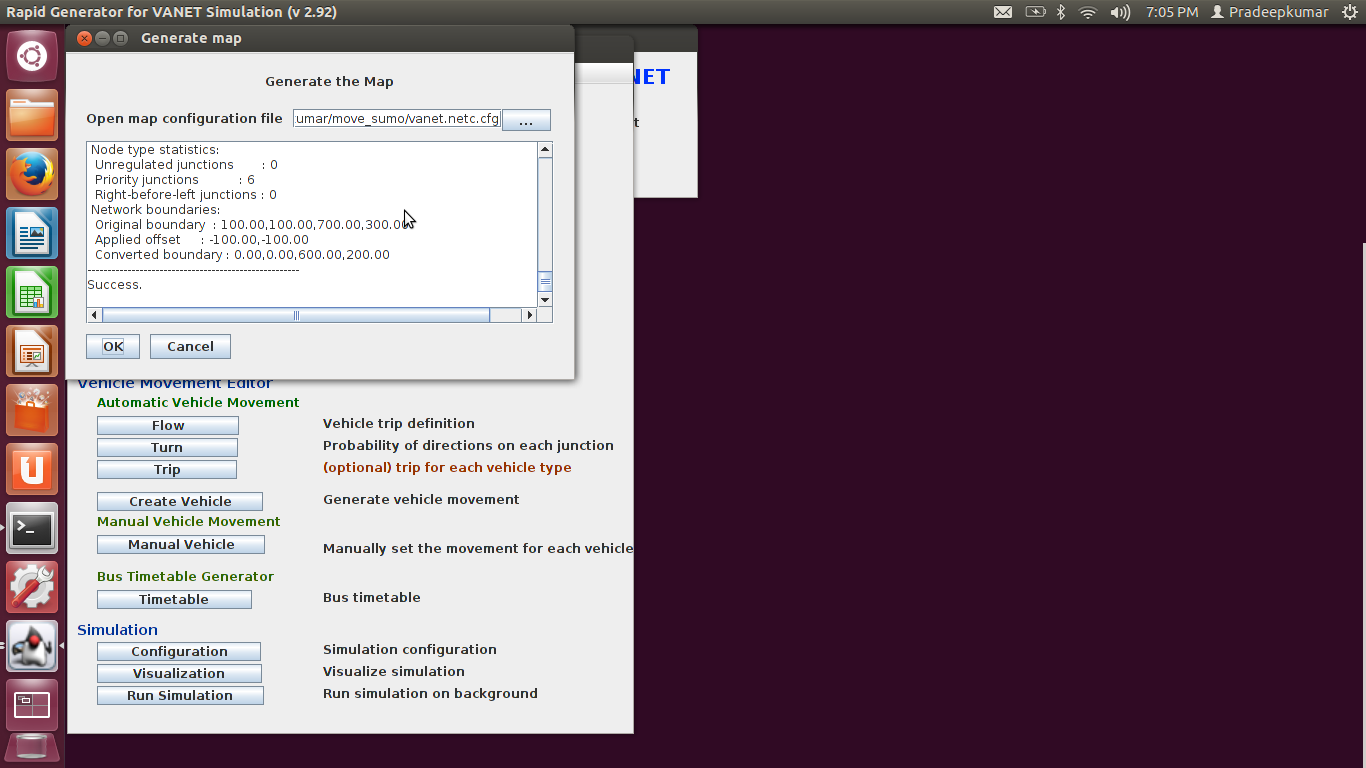
Task: Click 'Bus Timetable Generator' section label
Action: click(185, 576)
